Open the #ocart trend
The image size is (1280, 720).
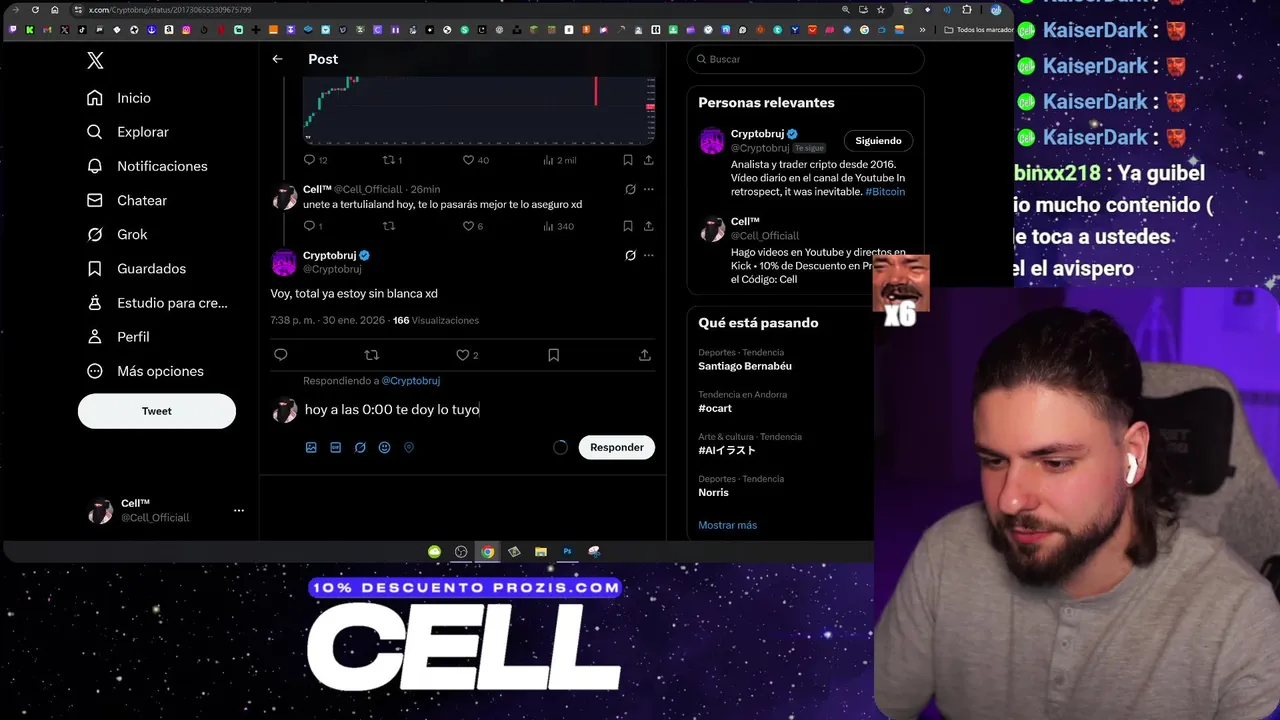click(x=715, y=408)
